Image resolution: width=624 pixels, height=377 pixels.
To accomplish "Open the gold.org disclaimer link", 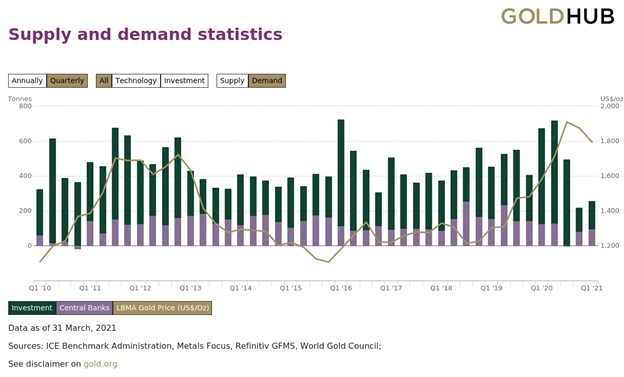I will pos(100,364).
